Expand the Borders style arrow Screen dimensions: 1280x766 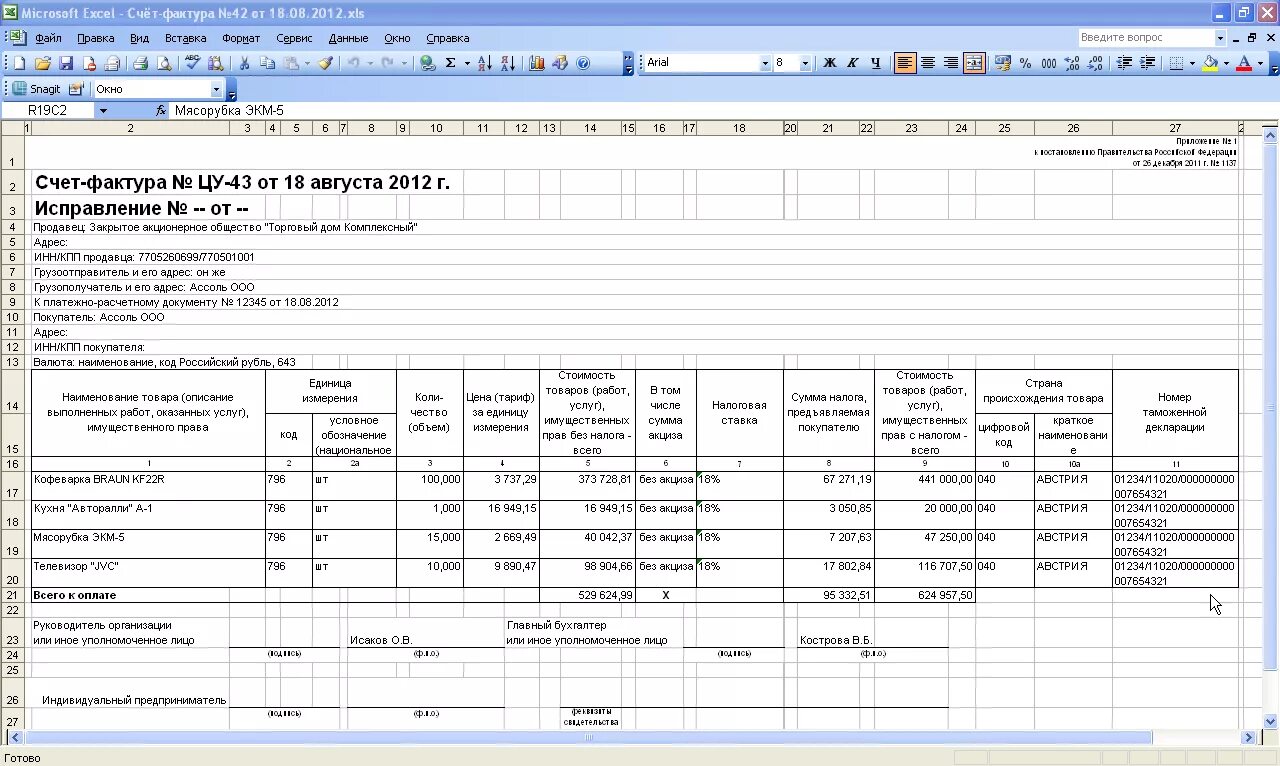pyautogui.click(x=1191, y=63)
